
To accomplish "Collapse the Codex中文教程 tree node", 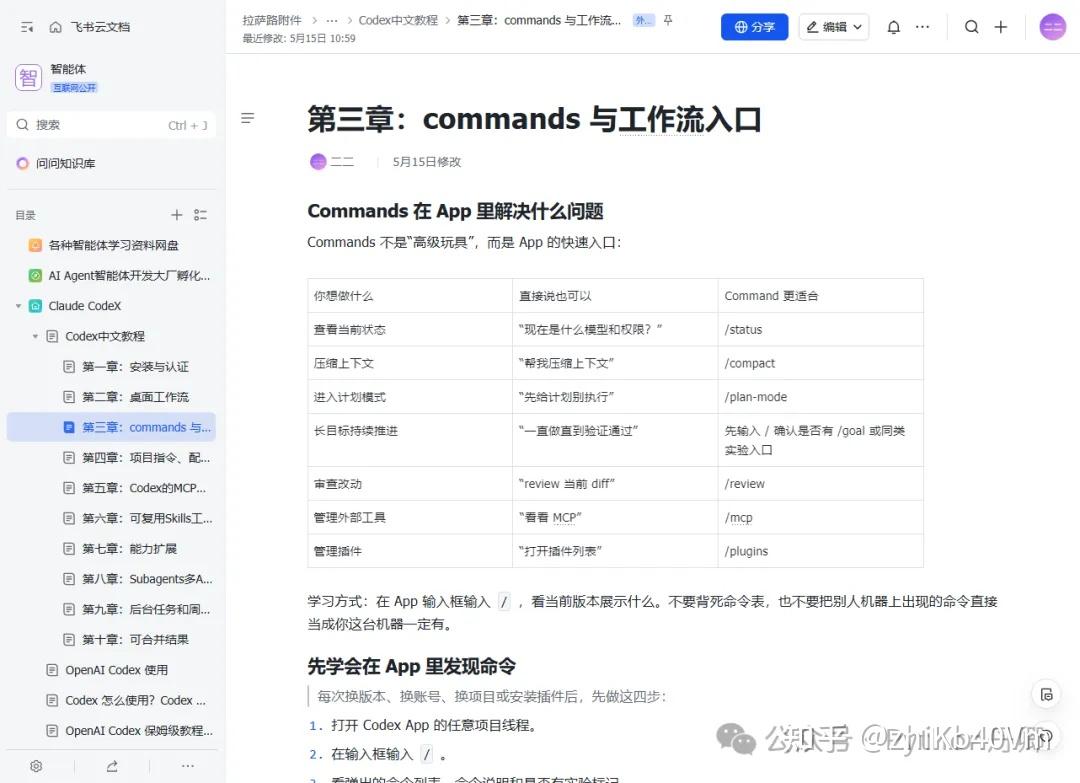I will (x=35, y=336).
